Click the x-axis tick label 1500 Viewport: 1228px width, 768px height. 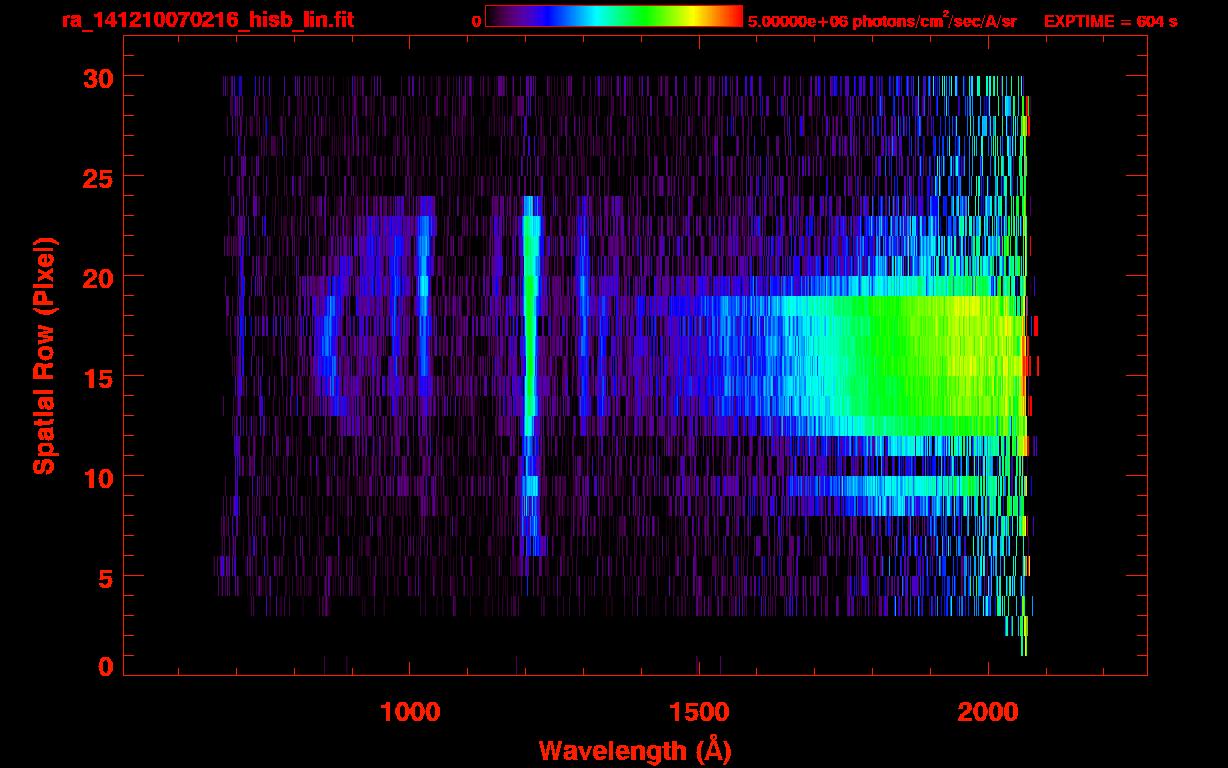click(699, 712)
